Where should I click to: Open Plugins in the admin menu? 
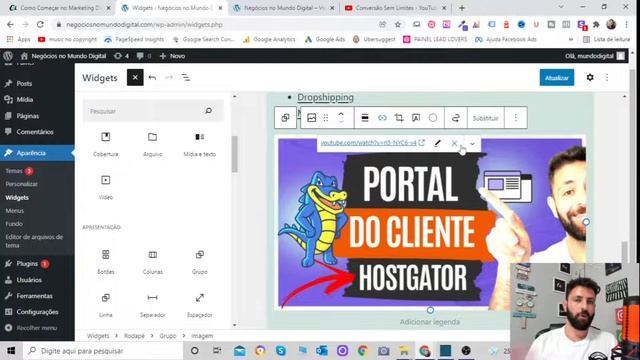point(27,264)
